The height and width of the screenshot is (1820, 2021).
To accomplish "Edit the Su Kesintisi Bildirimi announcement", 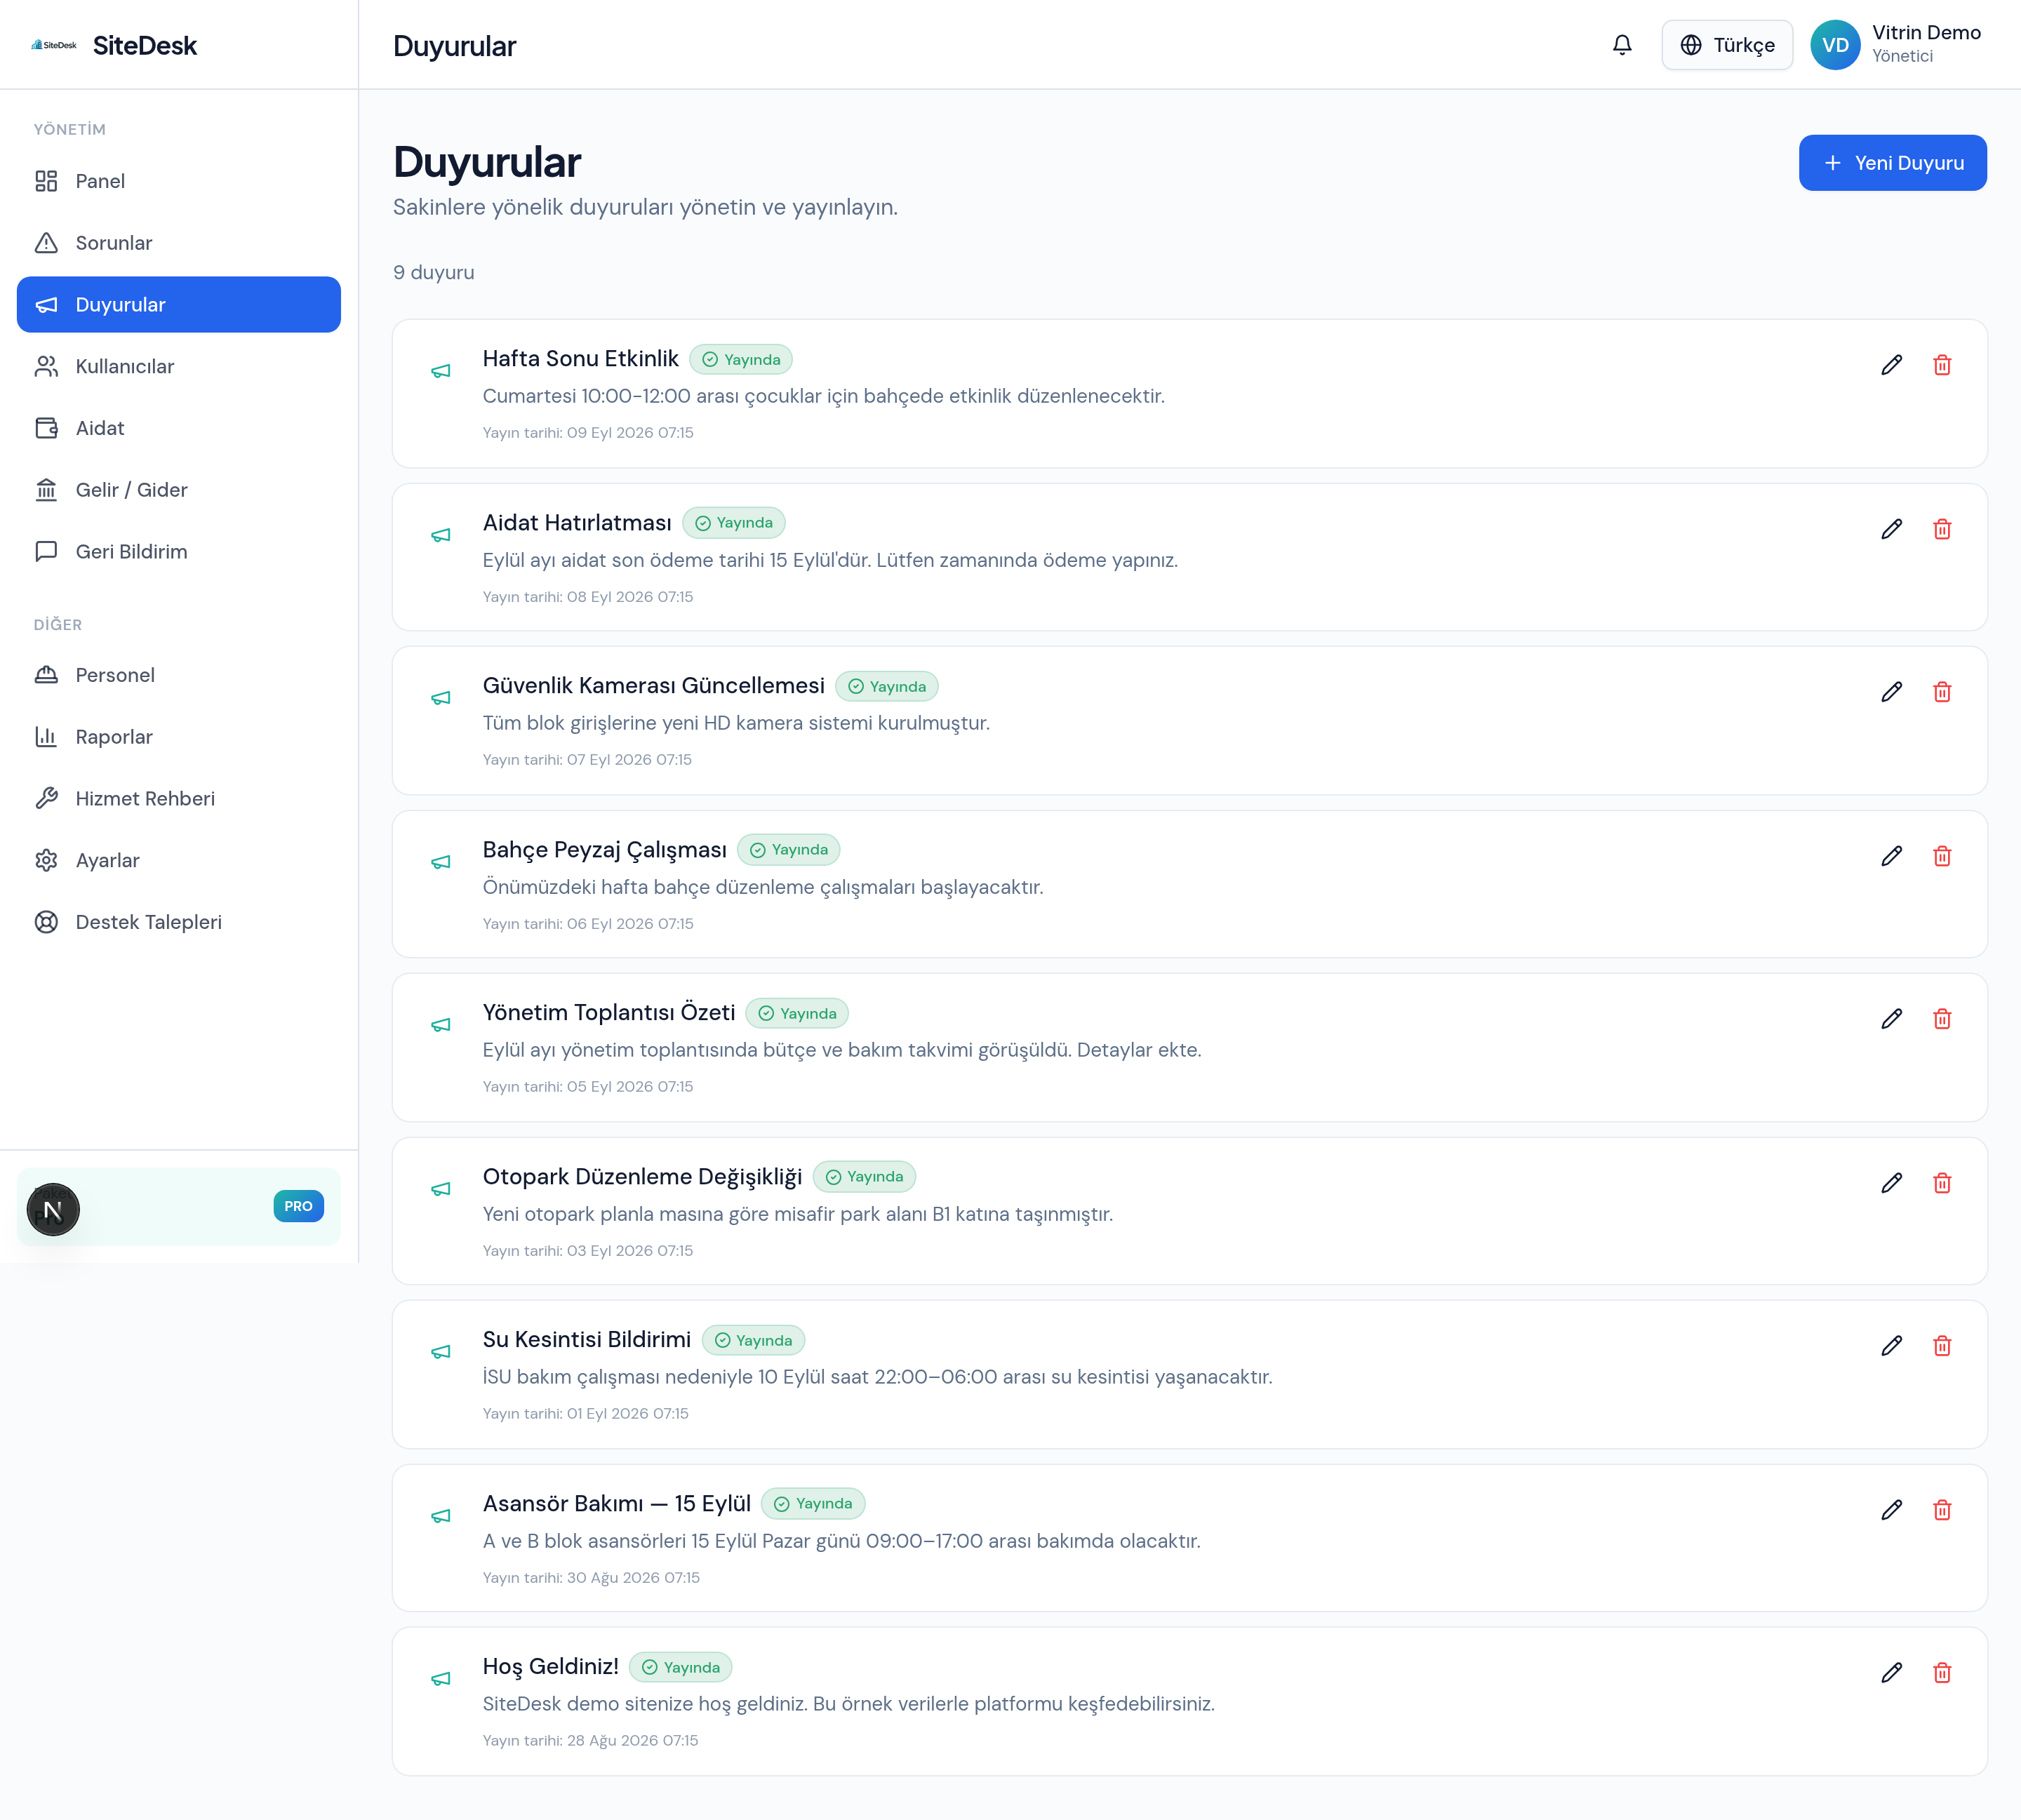I will [x=1891, y=1346].
